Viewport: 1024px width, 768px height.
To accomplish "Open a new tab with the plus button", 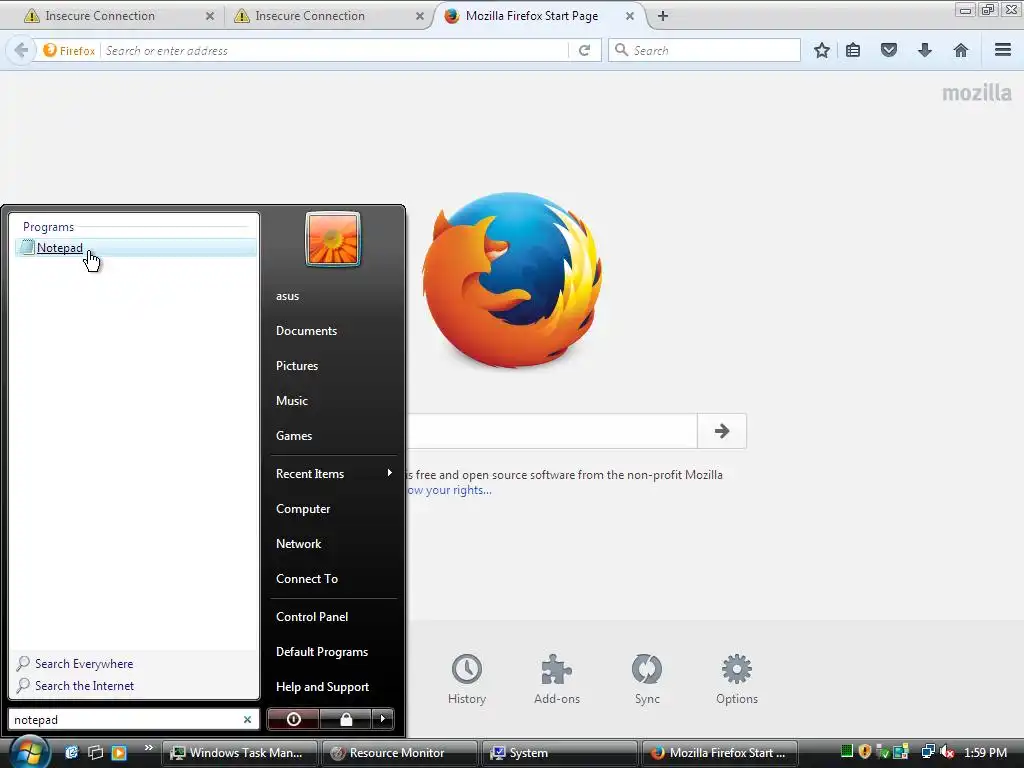I will pos(663,16).
